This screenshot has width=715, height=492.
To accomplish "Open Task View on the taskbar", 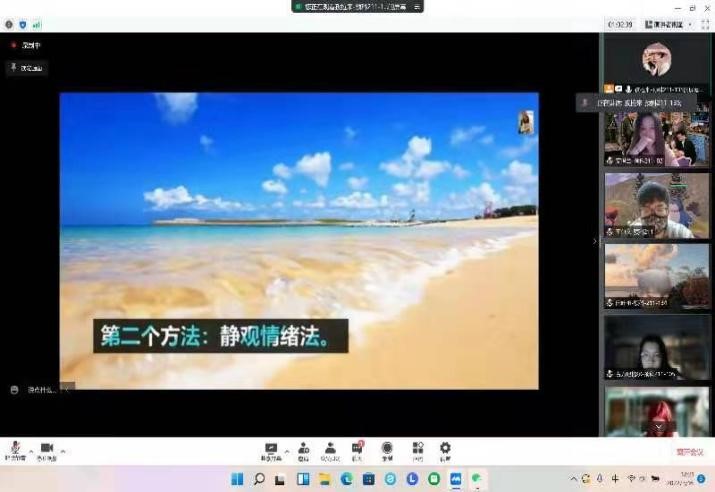I will pyautogui.click(x=280, y=479).
